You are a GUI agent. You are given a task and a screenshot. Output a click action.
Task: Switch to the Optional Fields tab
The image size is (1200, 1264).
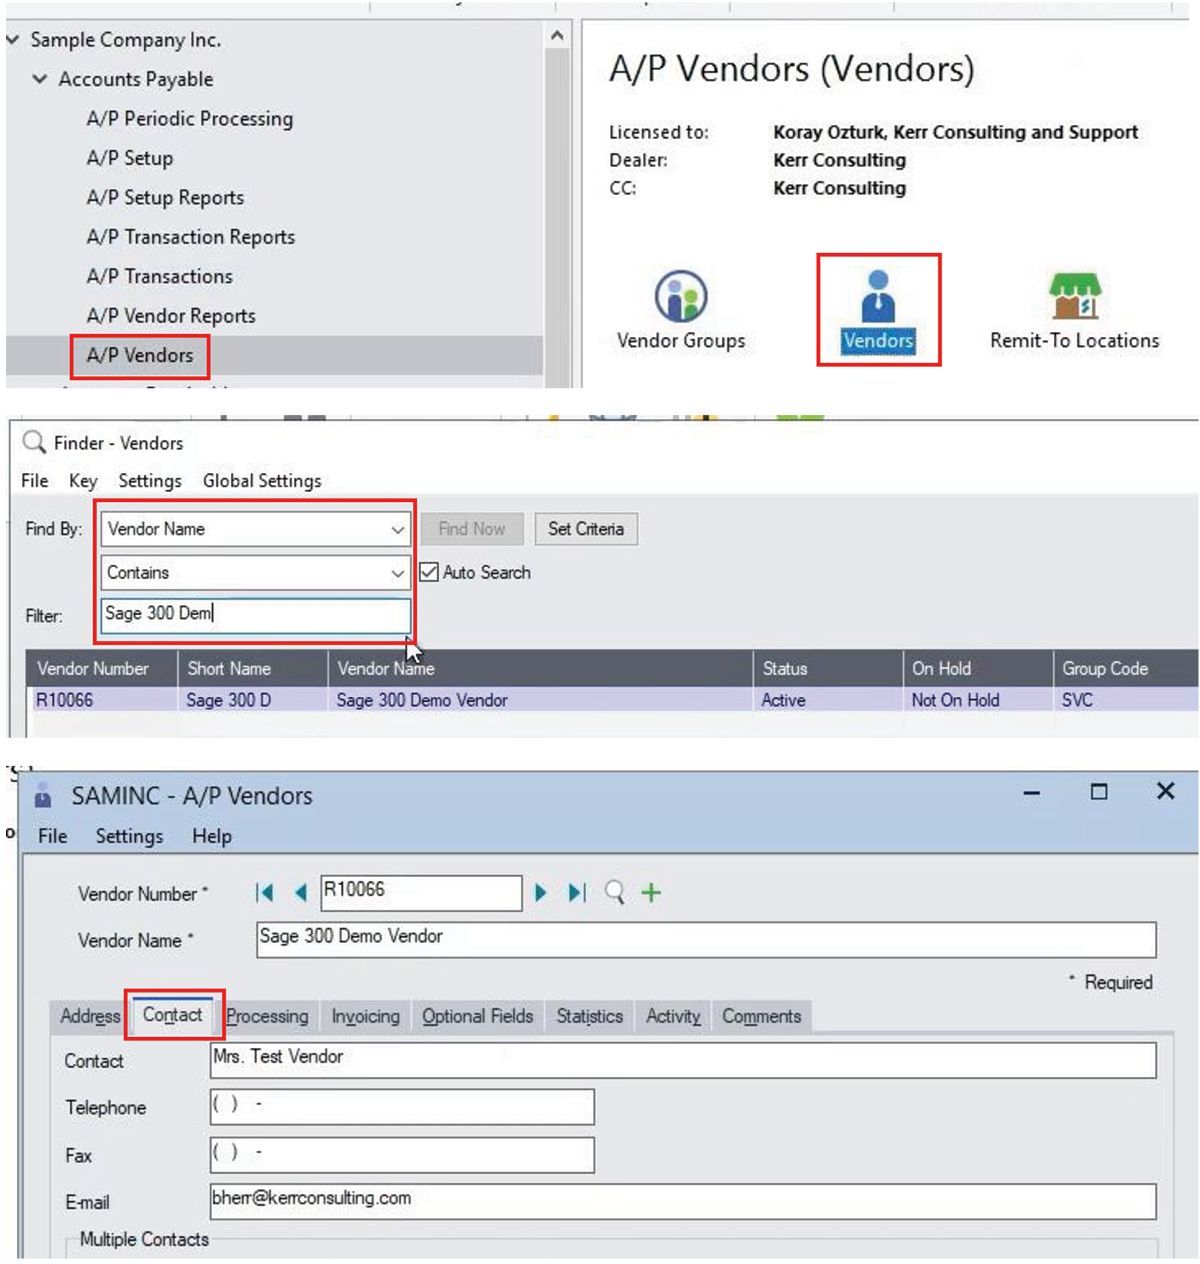pos(477,1016)
